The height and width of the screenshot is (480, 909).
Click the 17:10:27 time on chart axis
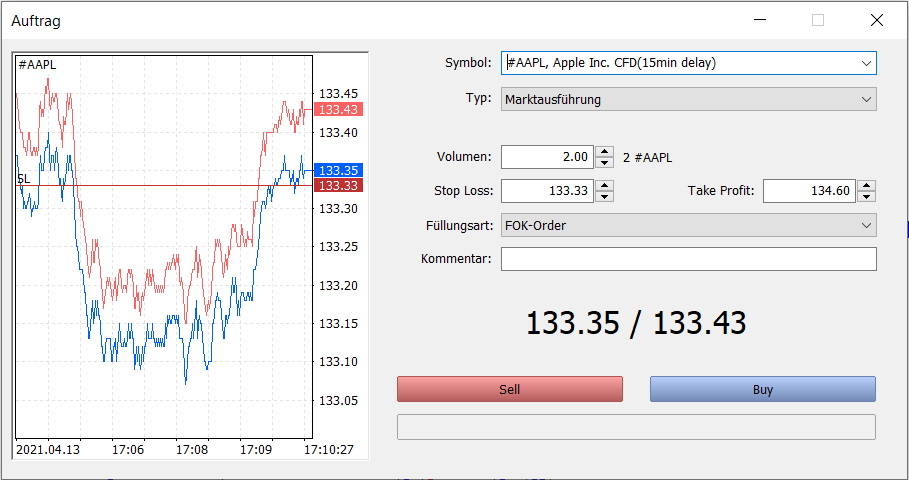pyautogui.click(x=329, y=450)
